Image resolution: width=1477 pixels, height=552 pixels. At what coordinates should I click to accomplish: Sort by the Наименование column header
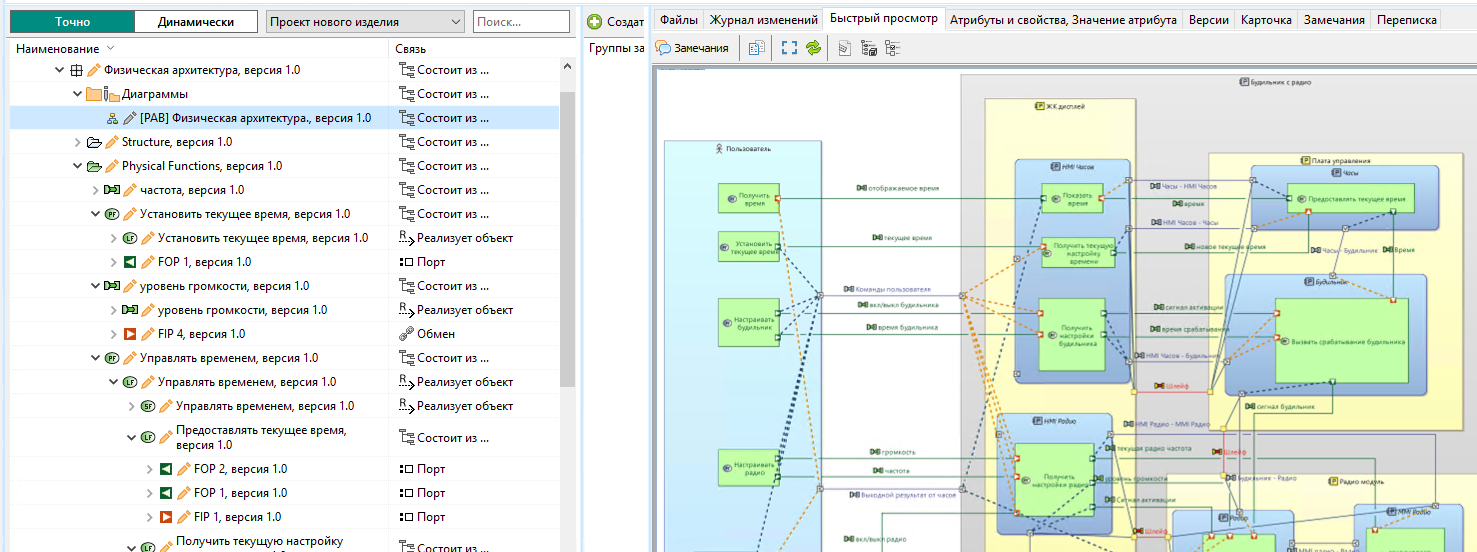(x=57, y=49)
